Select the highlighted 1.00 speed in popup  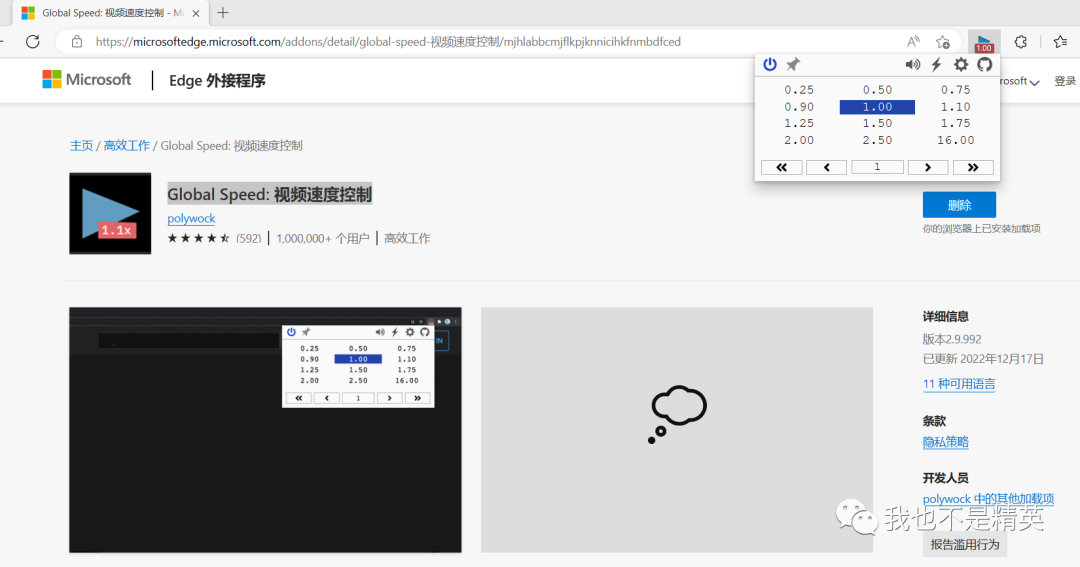(878, 107)
